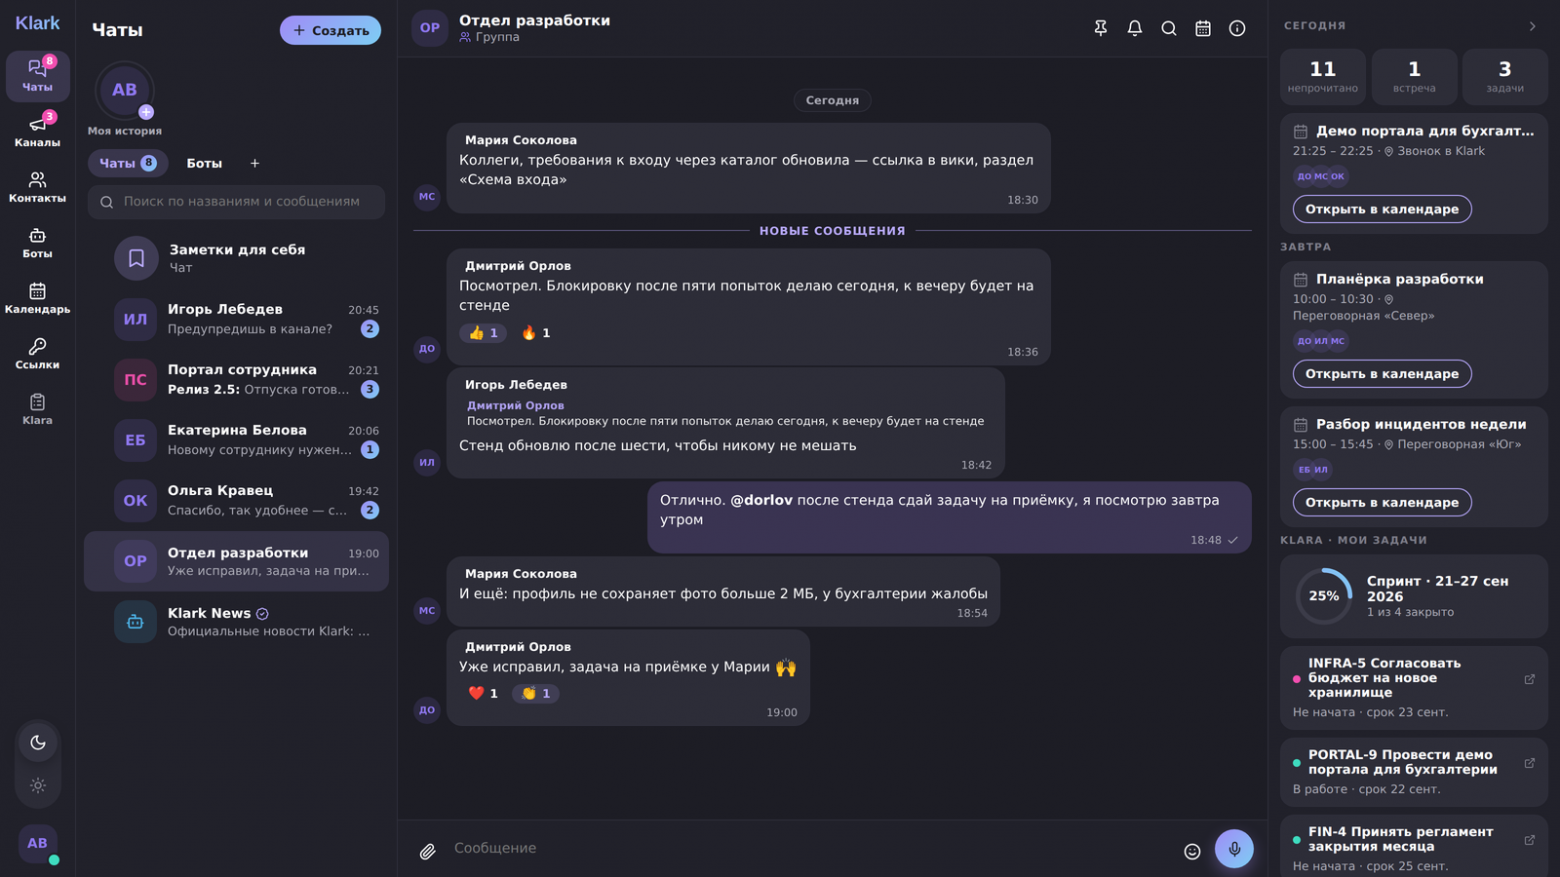Click the sprint 25% progress ring
This screenshot has width=1560, height=877.
1324,596
